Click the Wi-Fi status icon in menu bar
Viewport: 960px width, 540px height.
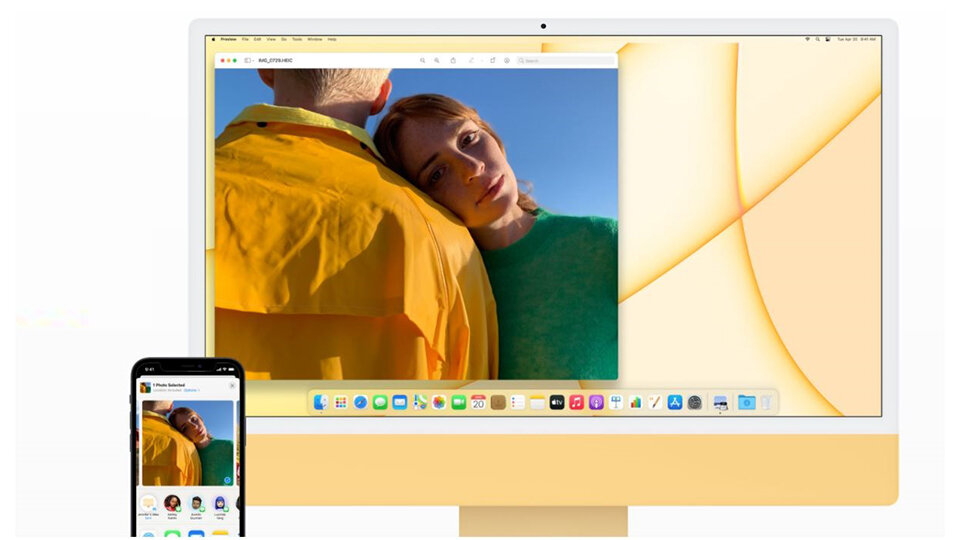coord(808,39)
